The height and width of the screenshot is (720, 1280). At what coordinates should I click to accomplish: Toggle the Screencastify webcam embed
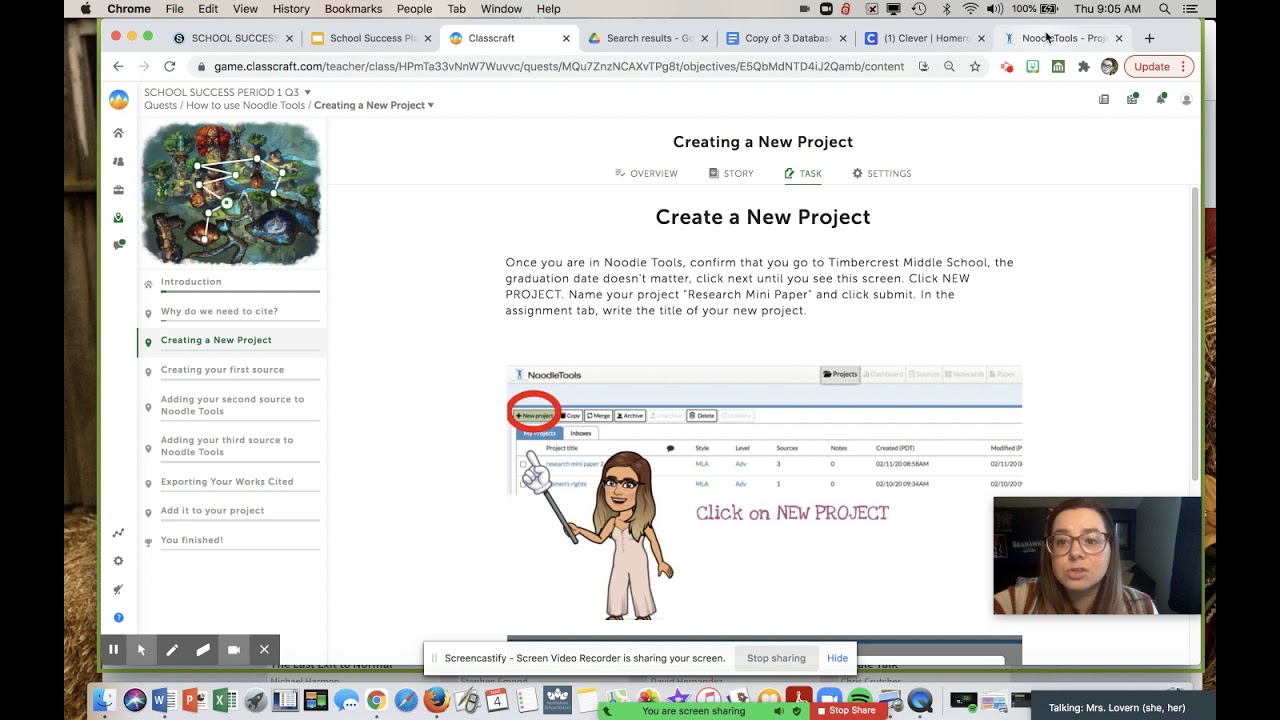(x=234, y=650)
